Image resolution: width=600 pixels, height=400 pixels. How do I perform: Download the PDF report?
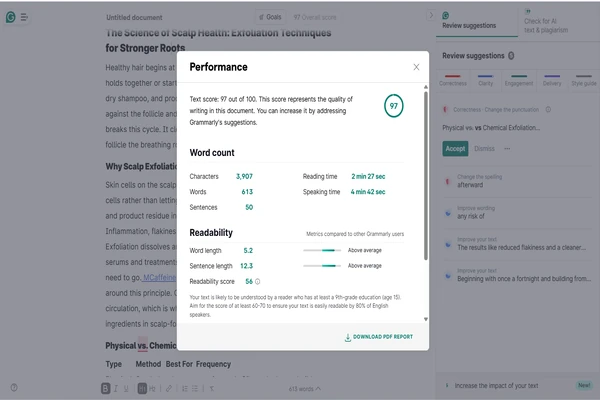379,337
